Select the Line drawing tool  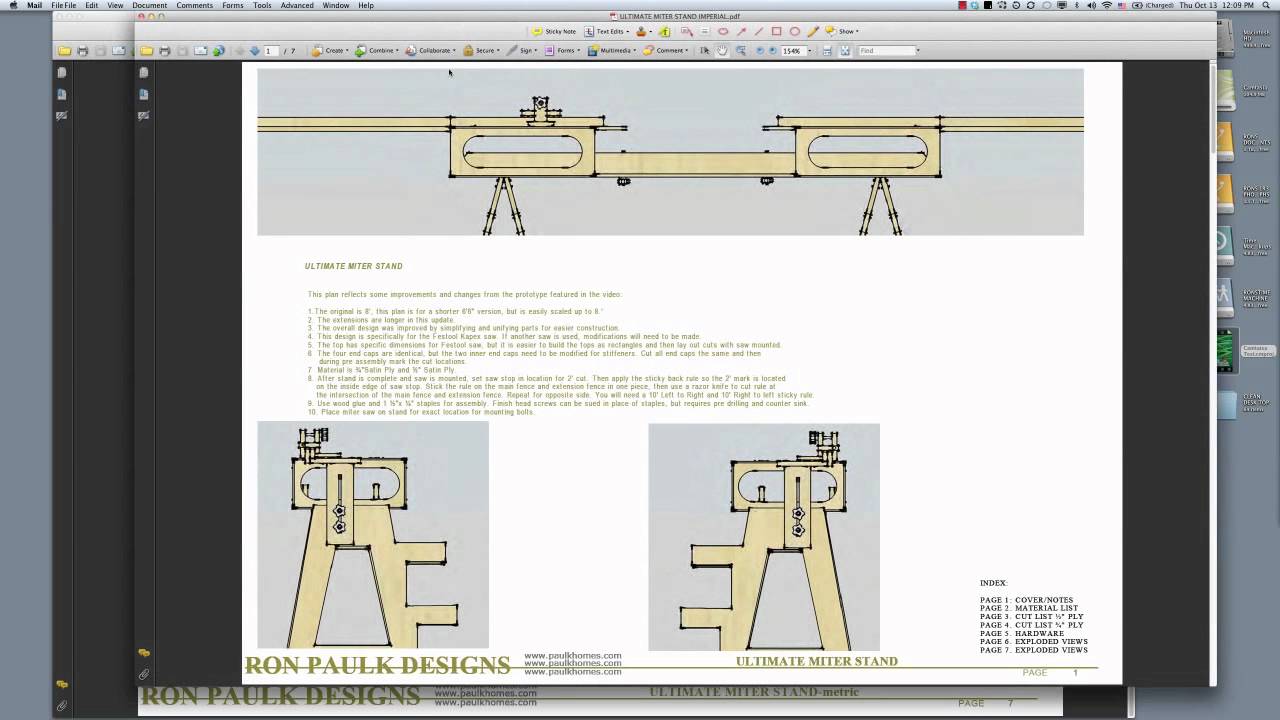759,31
